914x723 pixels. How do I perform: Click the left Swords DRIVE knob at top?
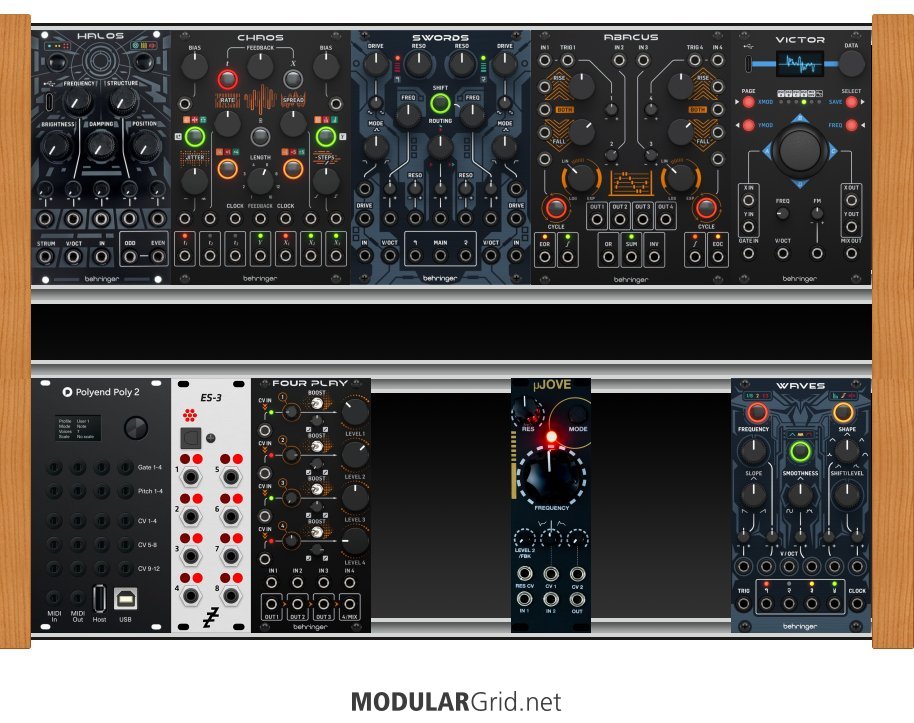tap(376, 64)
